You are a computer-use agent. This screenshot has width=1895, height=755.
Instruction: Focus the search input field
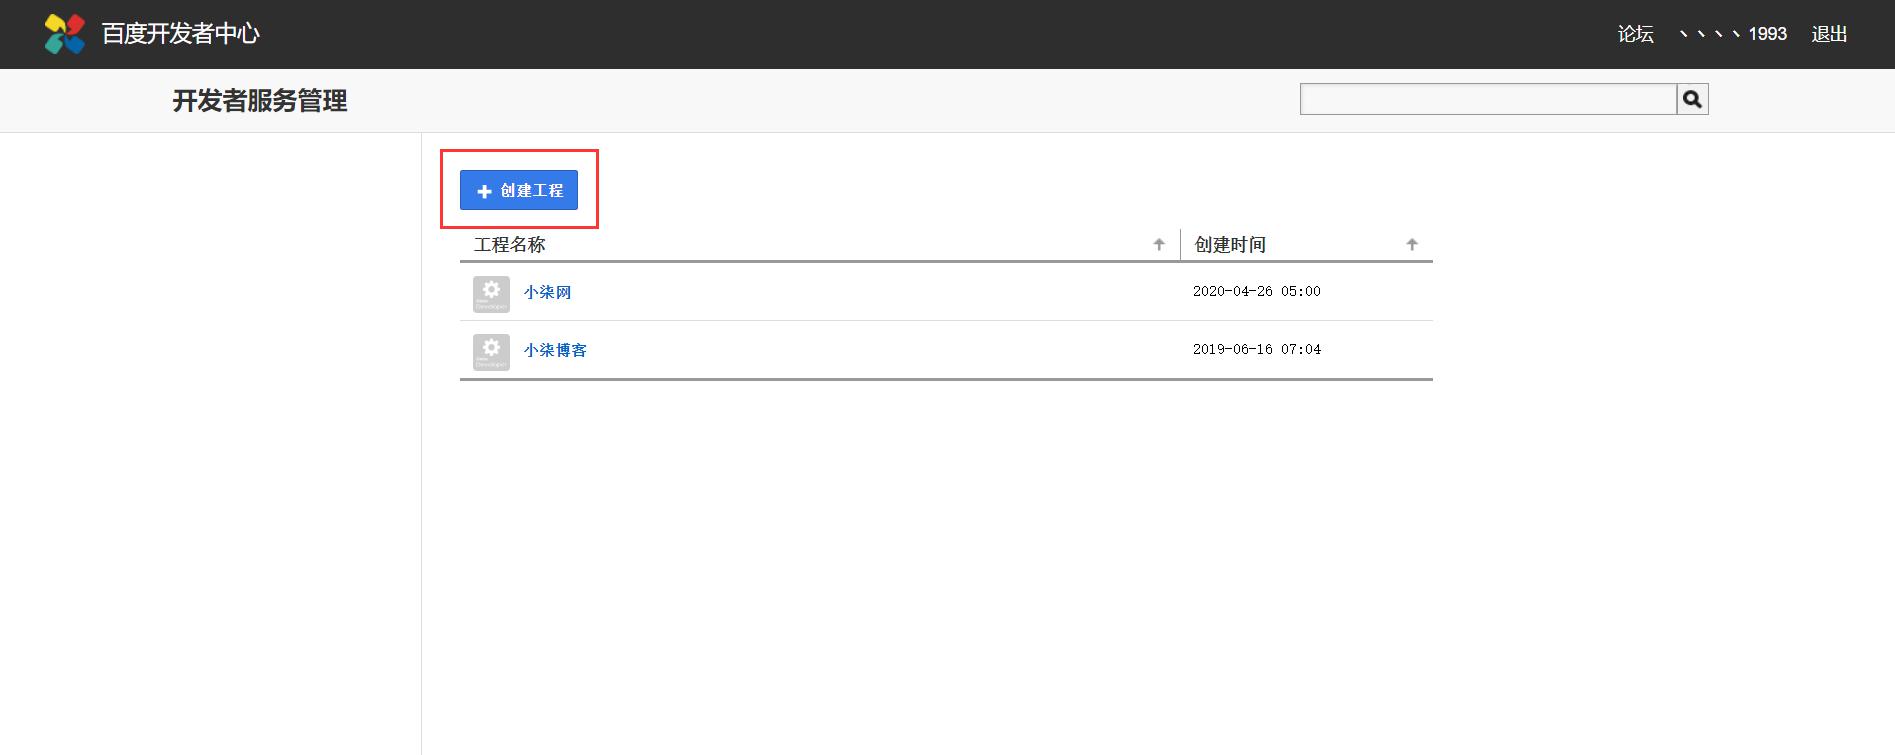pyautogui.click(x=1488, y=99)
